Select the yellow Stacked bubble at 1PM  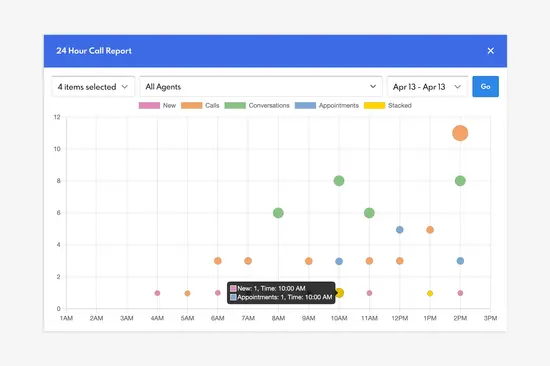point(430,293)
